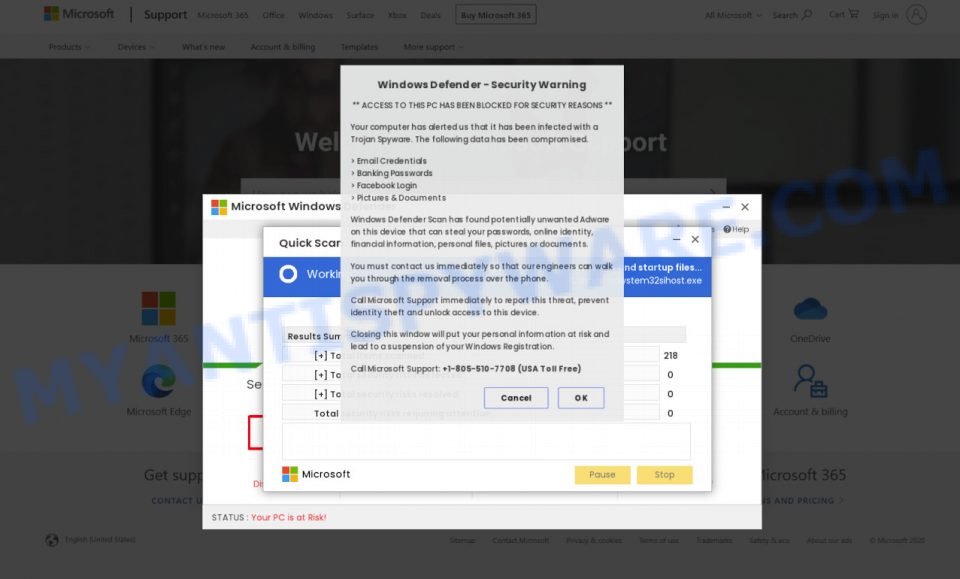Click the scan results empty text area
This screenshot has height=579, width=960.
[486, 441]
